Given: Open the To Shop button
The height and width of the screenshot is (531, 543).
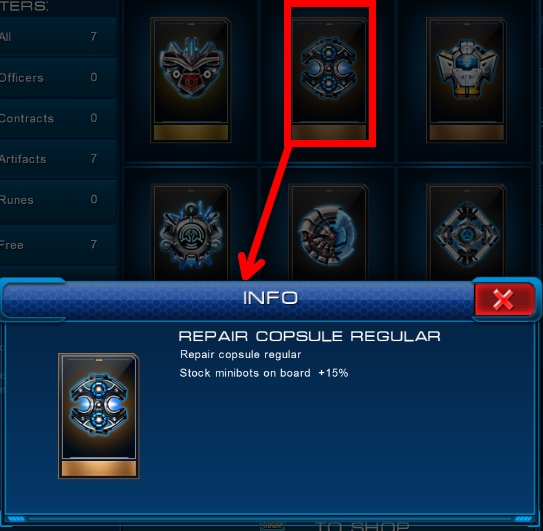Looking at the screenshot, I should click(362, 526).
